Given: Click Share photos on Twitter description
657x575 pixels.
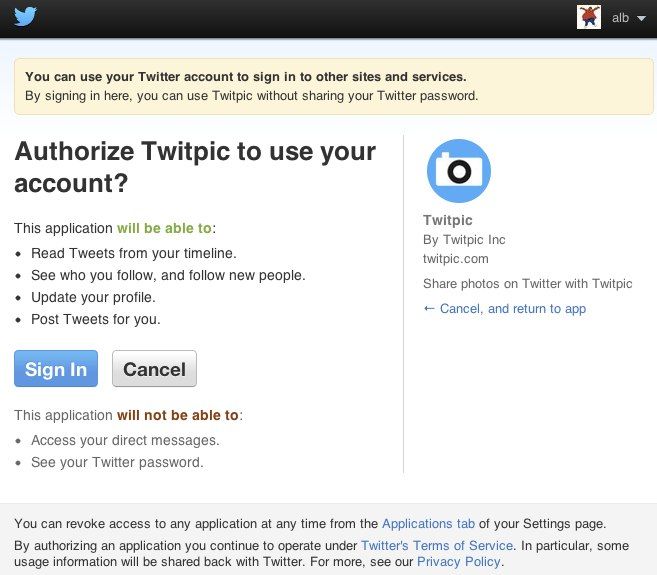Looking at the screenshot, I should coord(528,284).
